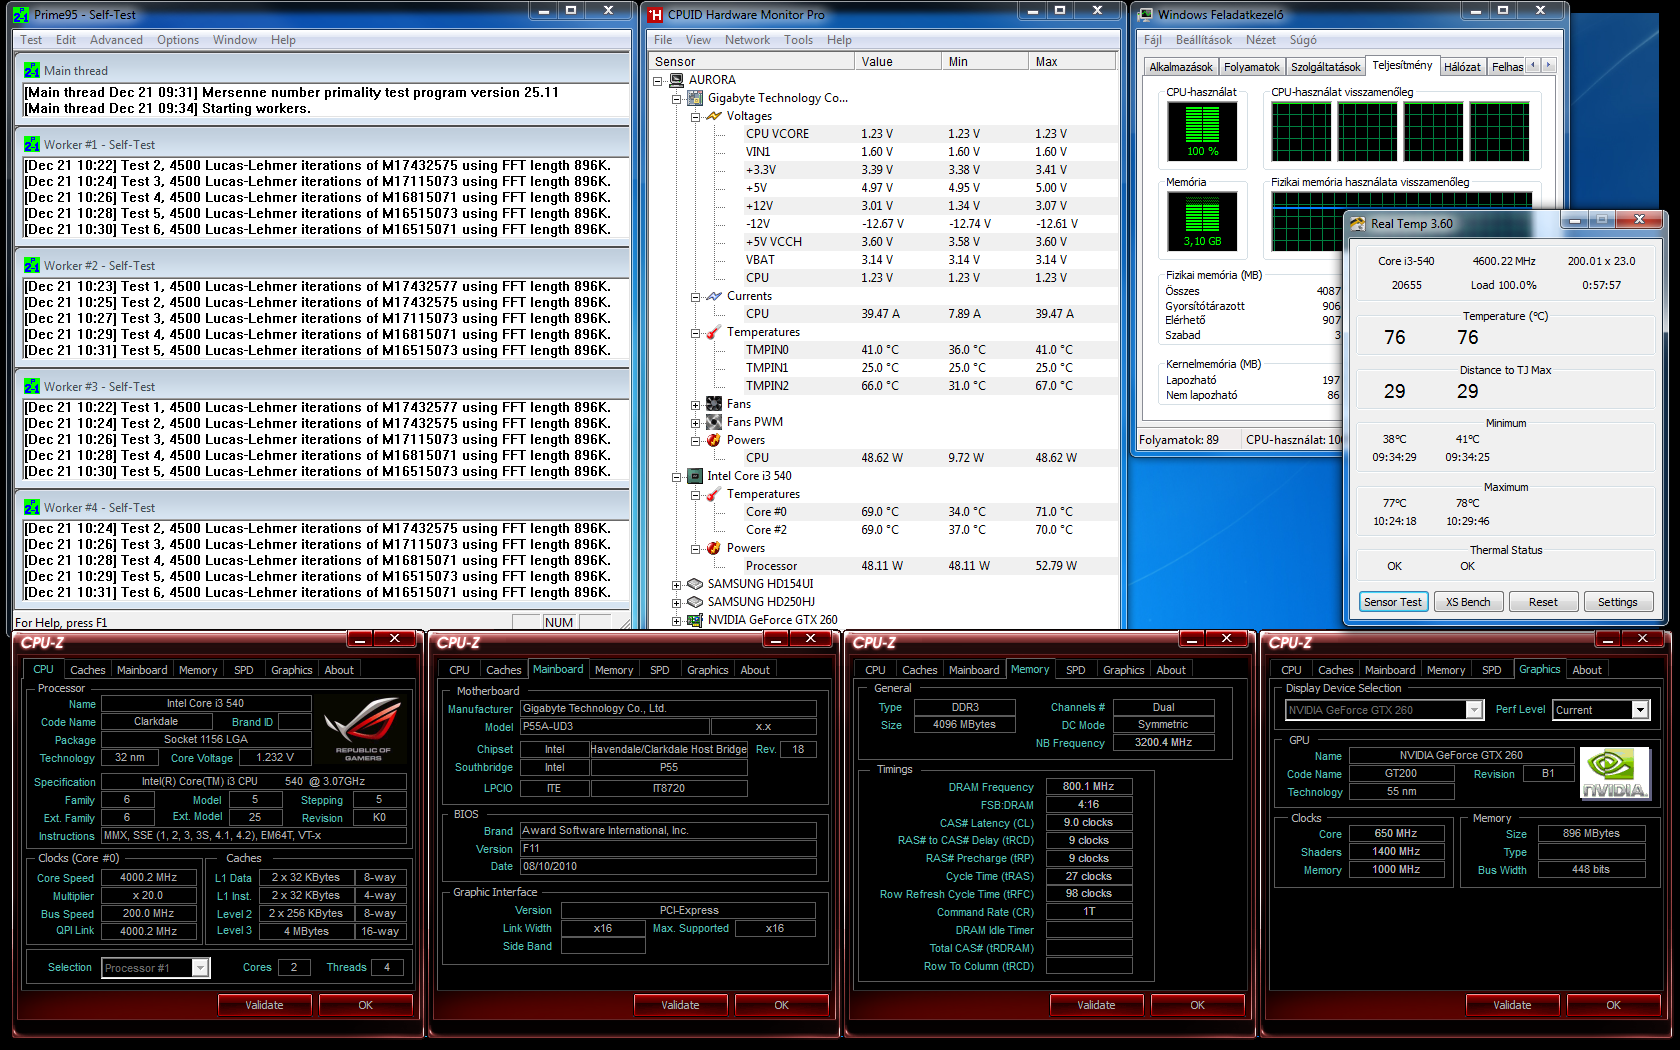Click the Fans PWM icon in HWMonitor tree

[x=714, y=422]
